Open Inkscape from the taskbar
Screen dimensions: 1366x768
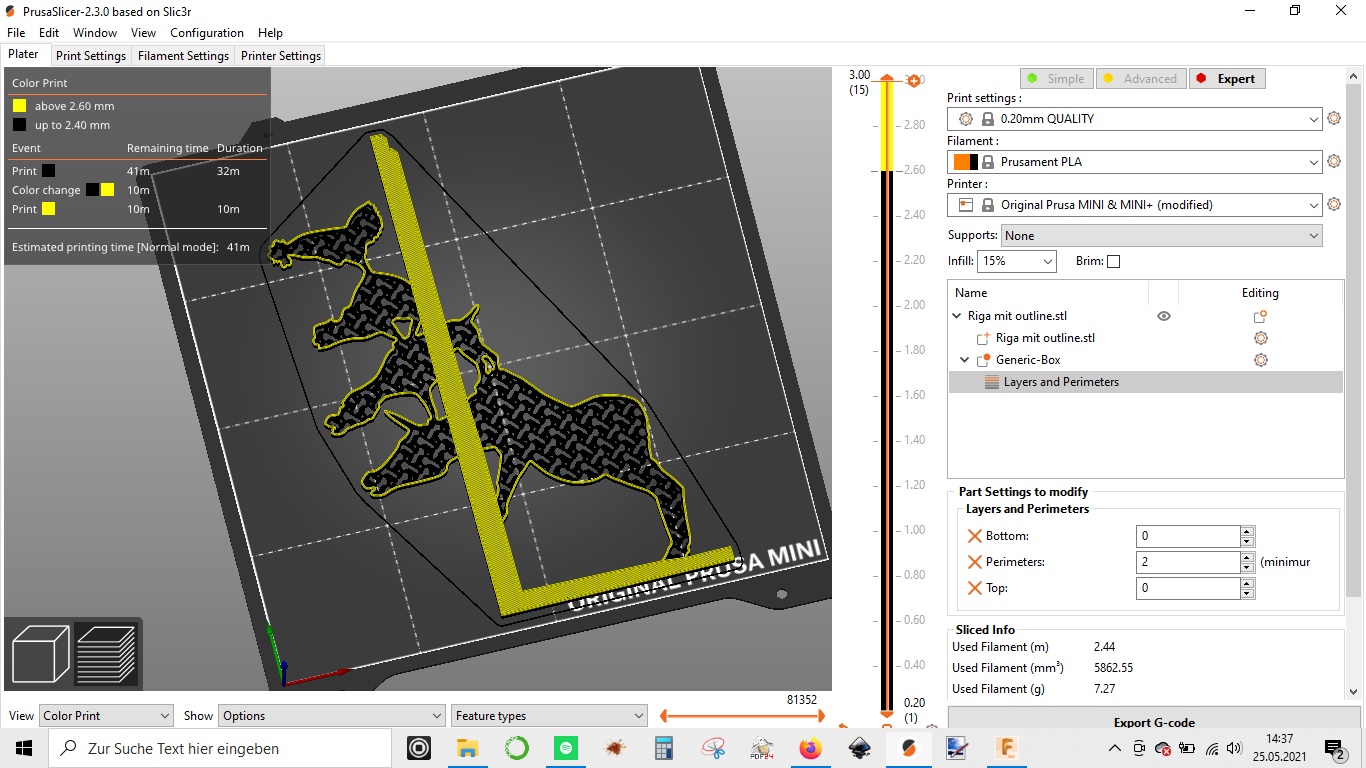[x=859, y=748]
